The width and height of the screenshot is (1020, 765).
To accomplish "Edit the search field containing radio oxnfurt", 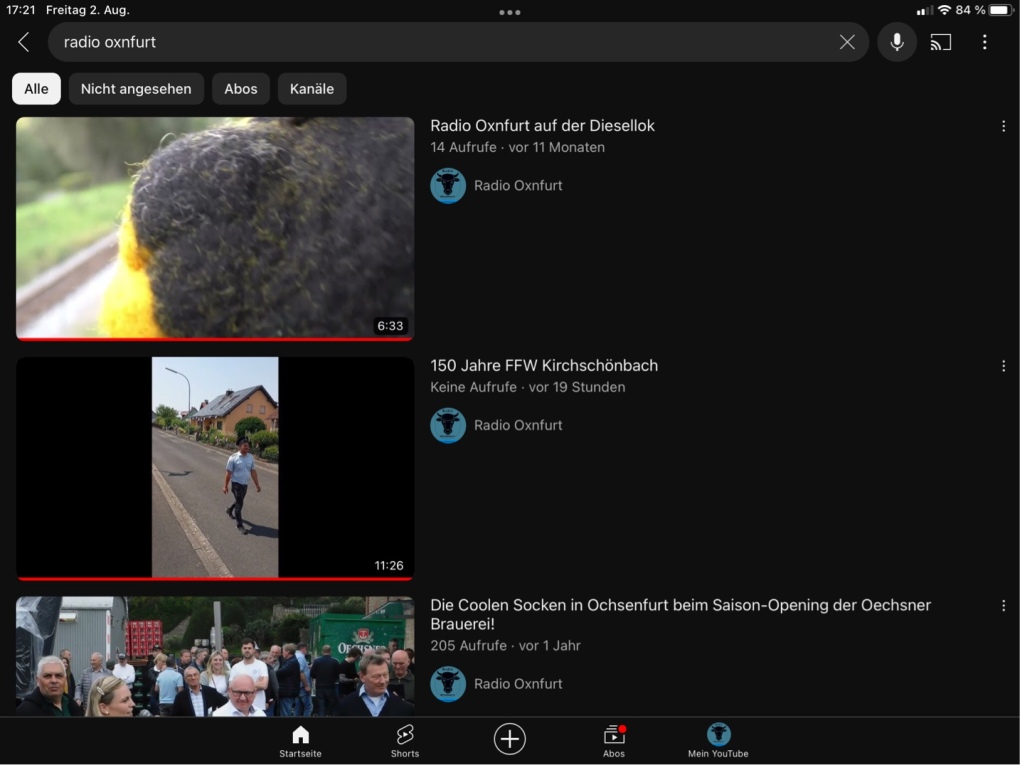I will pos(458,42).
